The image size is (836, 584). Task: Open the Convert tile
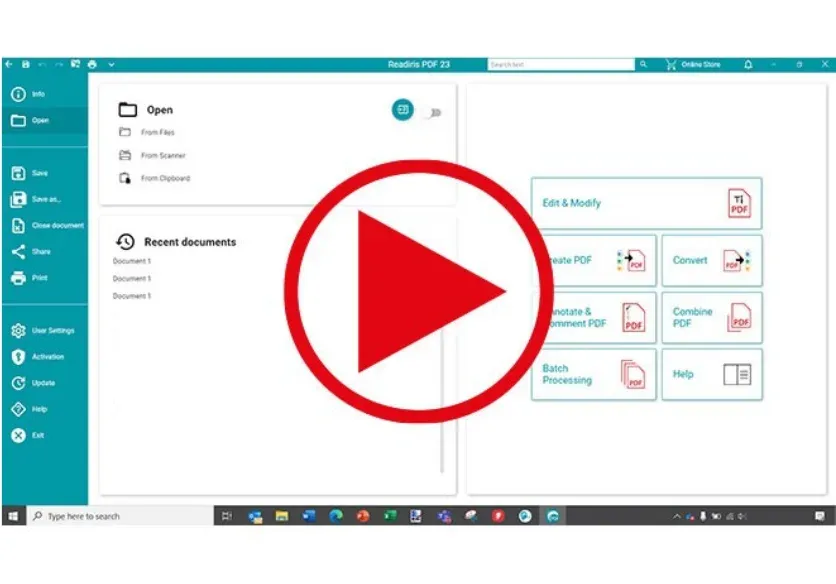[x=712, y=261]
